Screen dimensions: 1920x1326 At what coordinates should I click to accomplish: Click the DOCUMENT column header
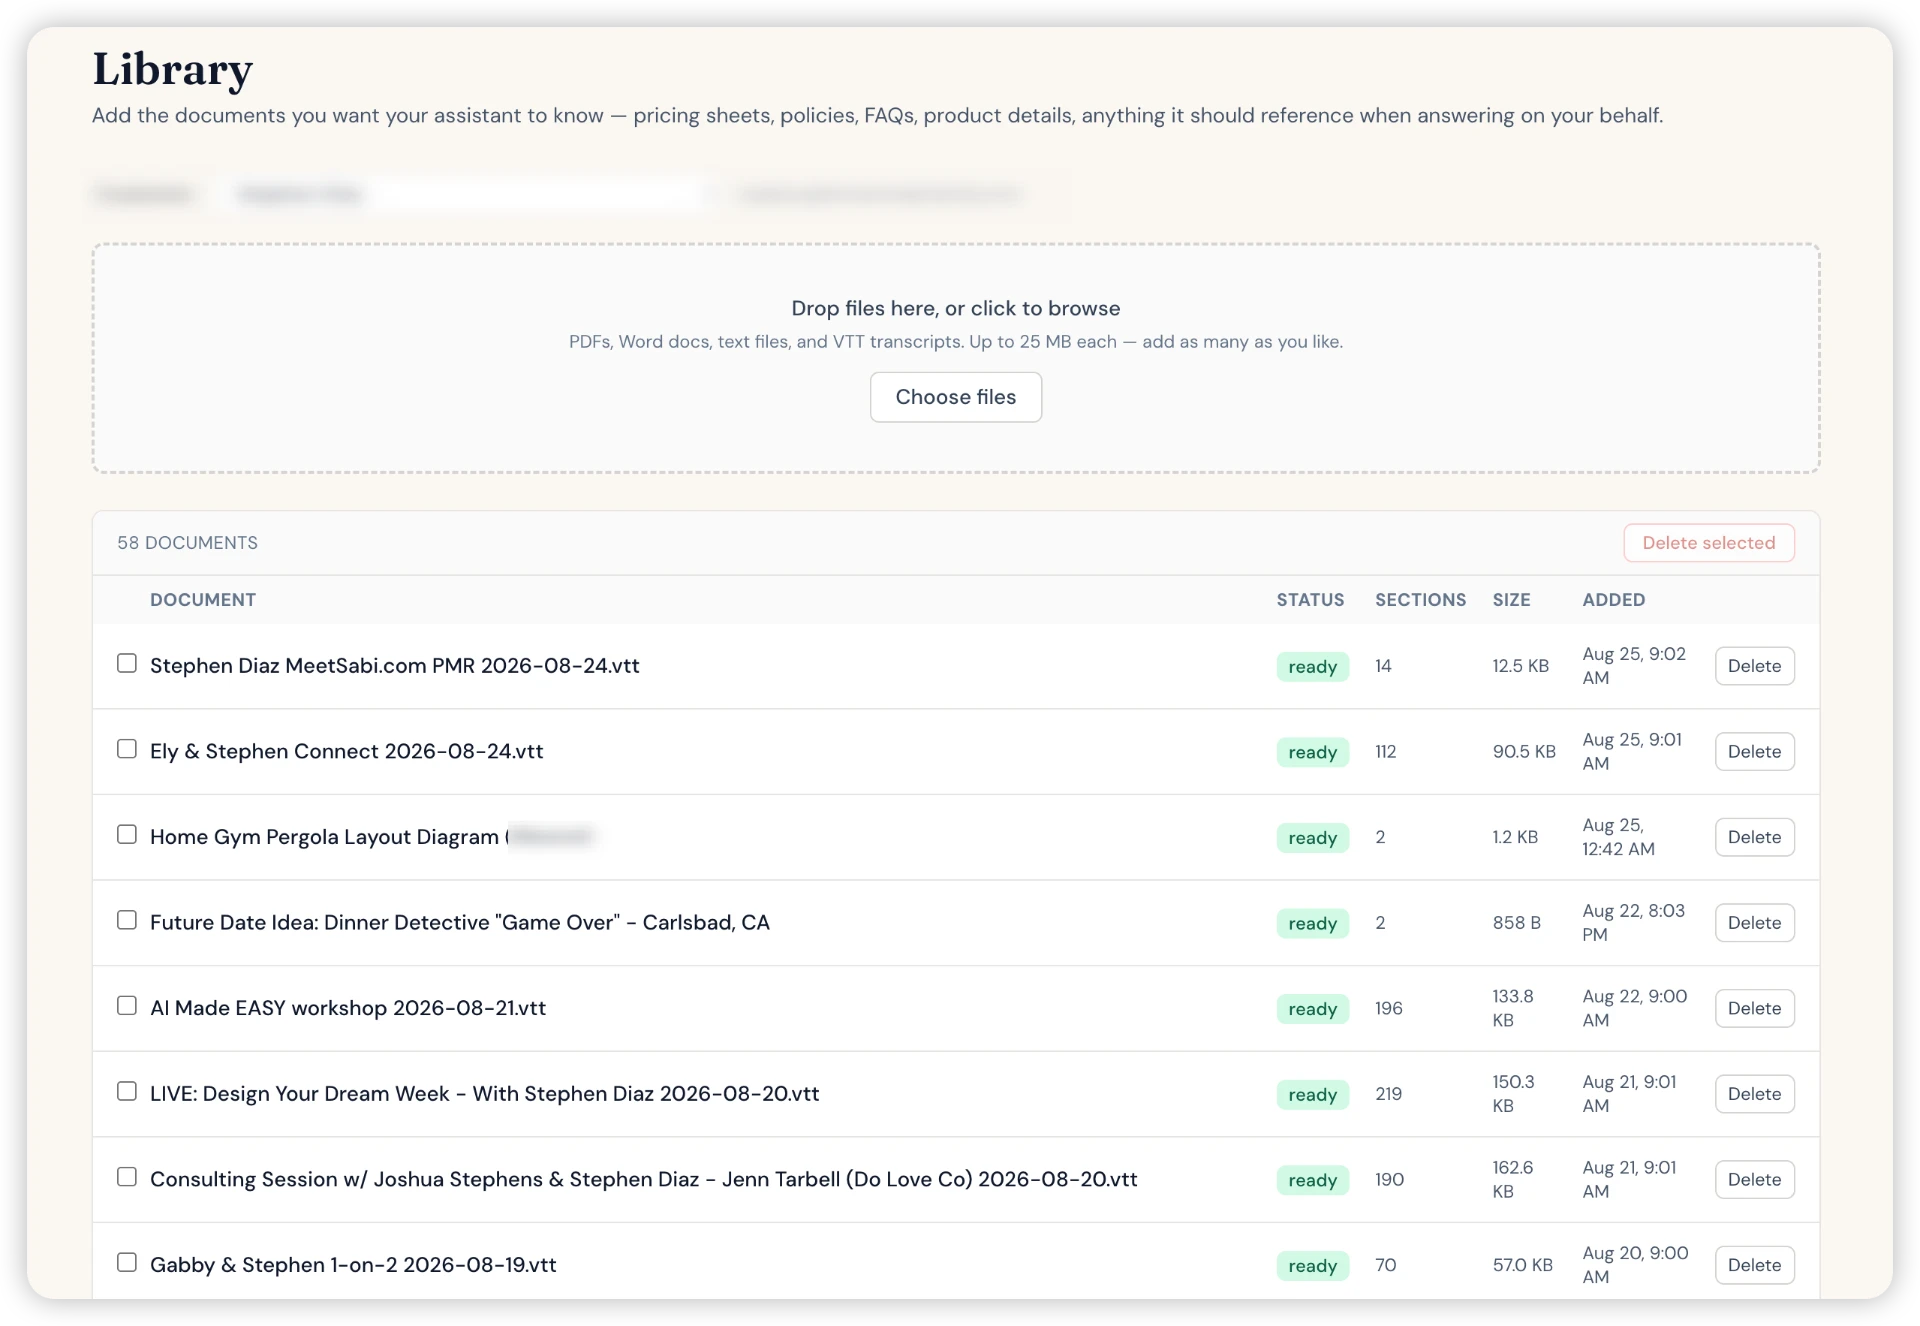(x=203, y=600)
